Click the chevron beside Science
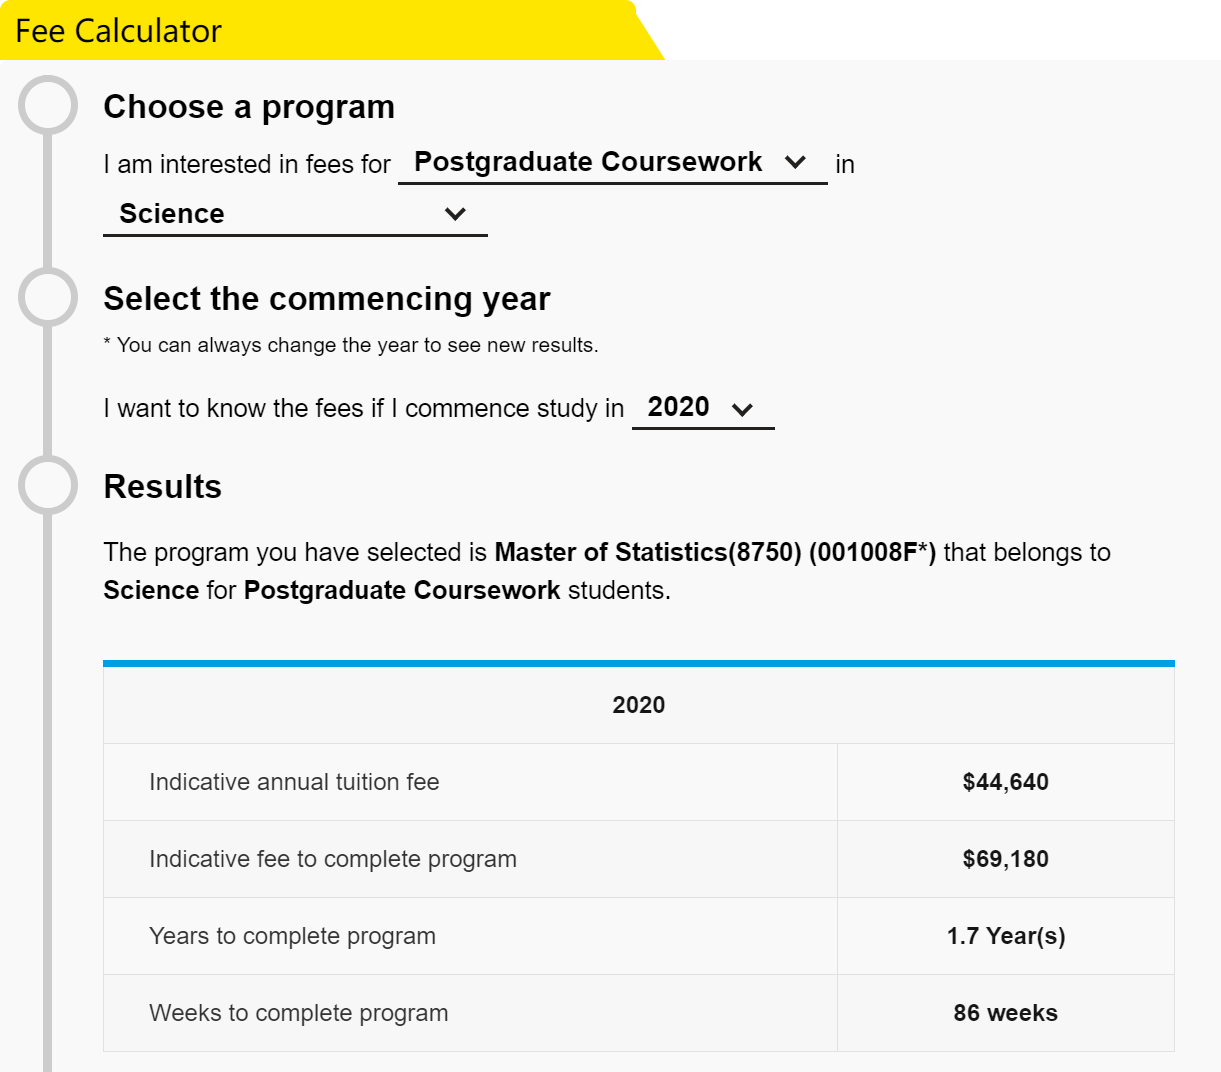The width and height of the screenshot is (1221, 1072). click(x=455, y=214)
